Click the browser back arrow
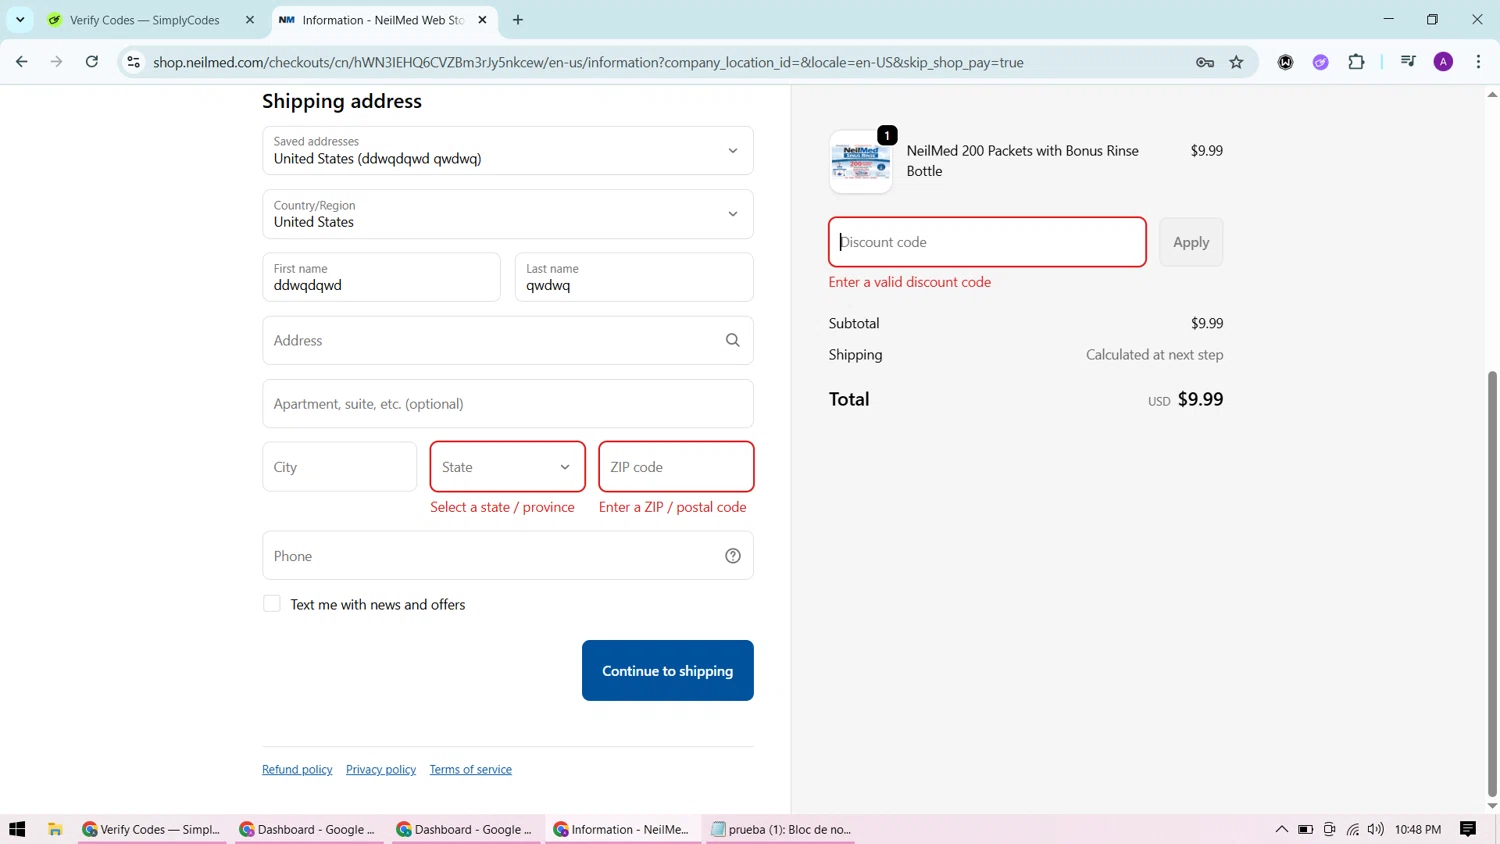The height and width of the screenshot is (844, 1500). tap(22, 62)
